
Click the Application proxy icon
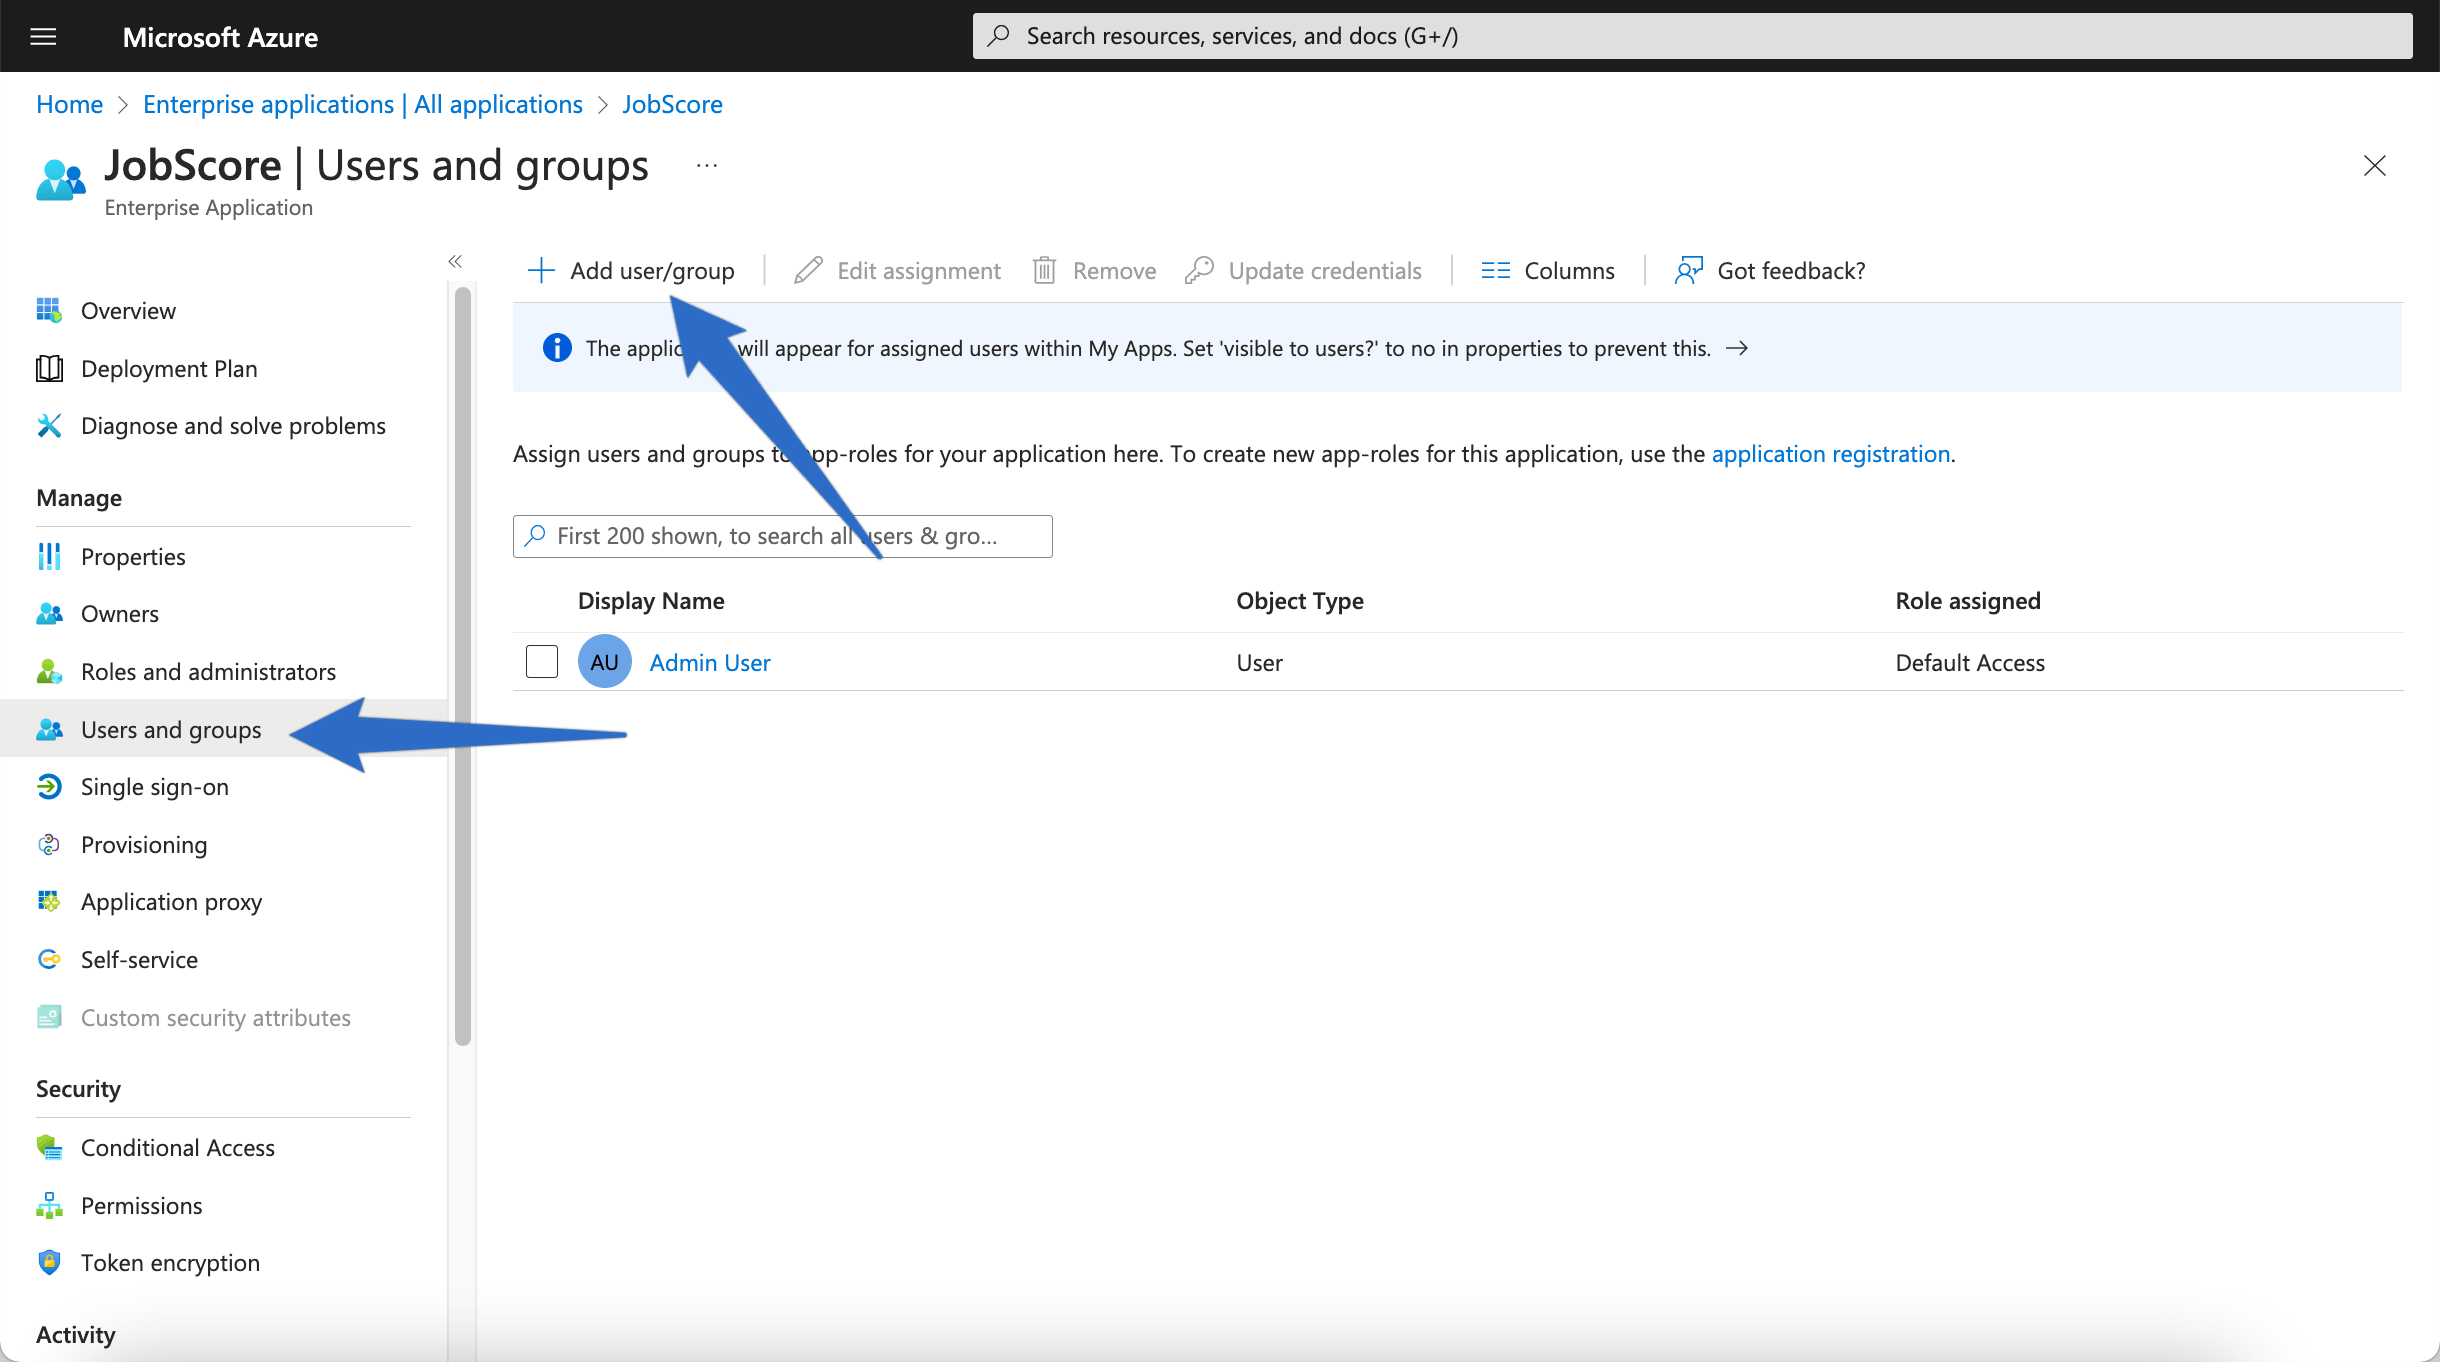(x=49, y=902)
